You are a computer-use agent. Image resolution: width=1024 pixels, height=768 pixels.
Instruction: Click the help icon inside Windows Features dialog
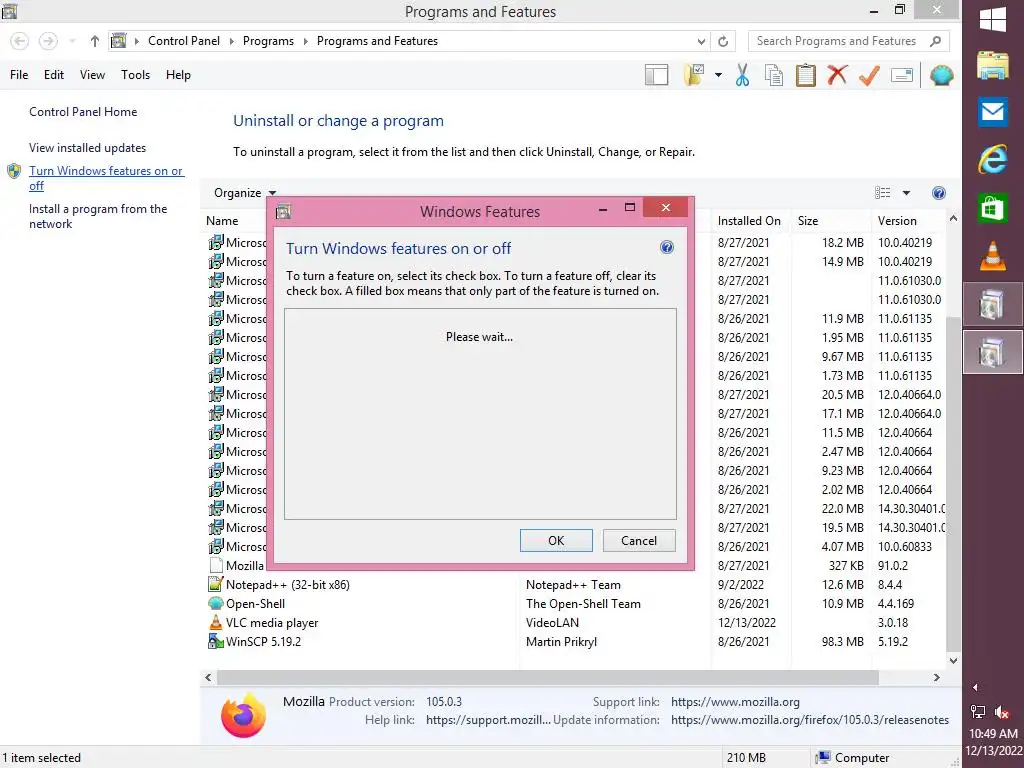(666, 248)
